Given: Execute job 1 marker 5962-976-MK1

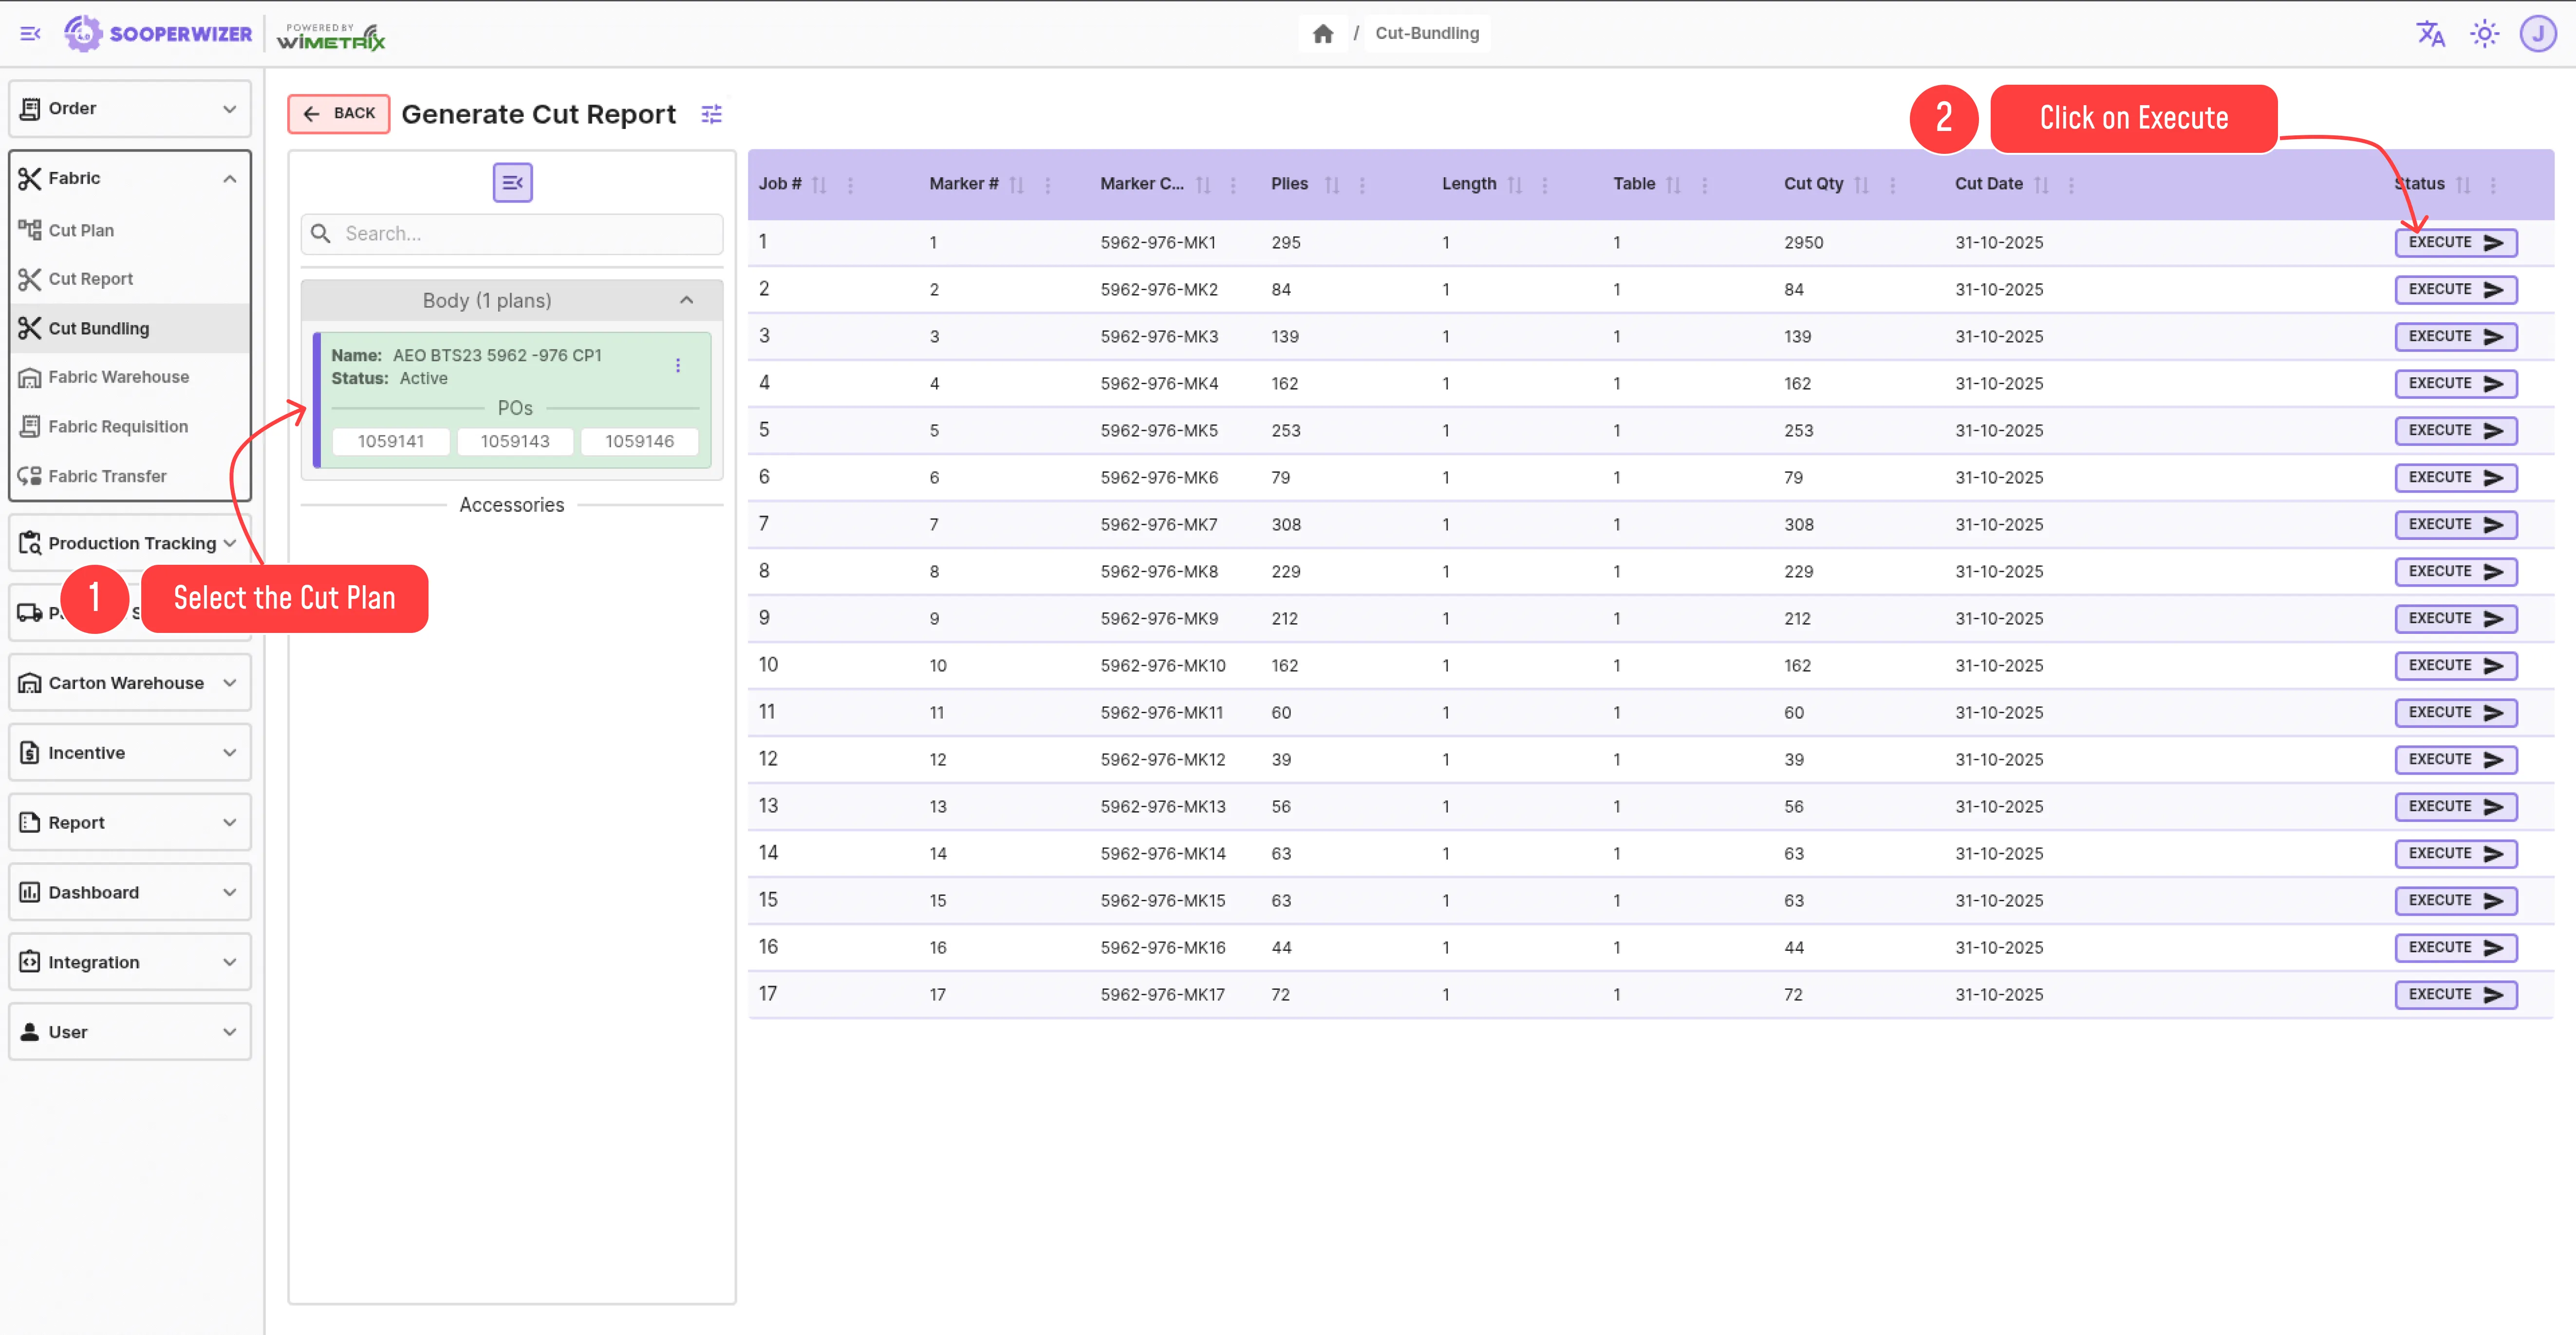Looking at the screenshot, I should pyautogui.click(x=2455, y=242).
